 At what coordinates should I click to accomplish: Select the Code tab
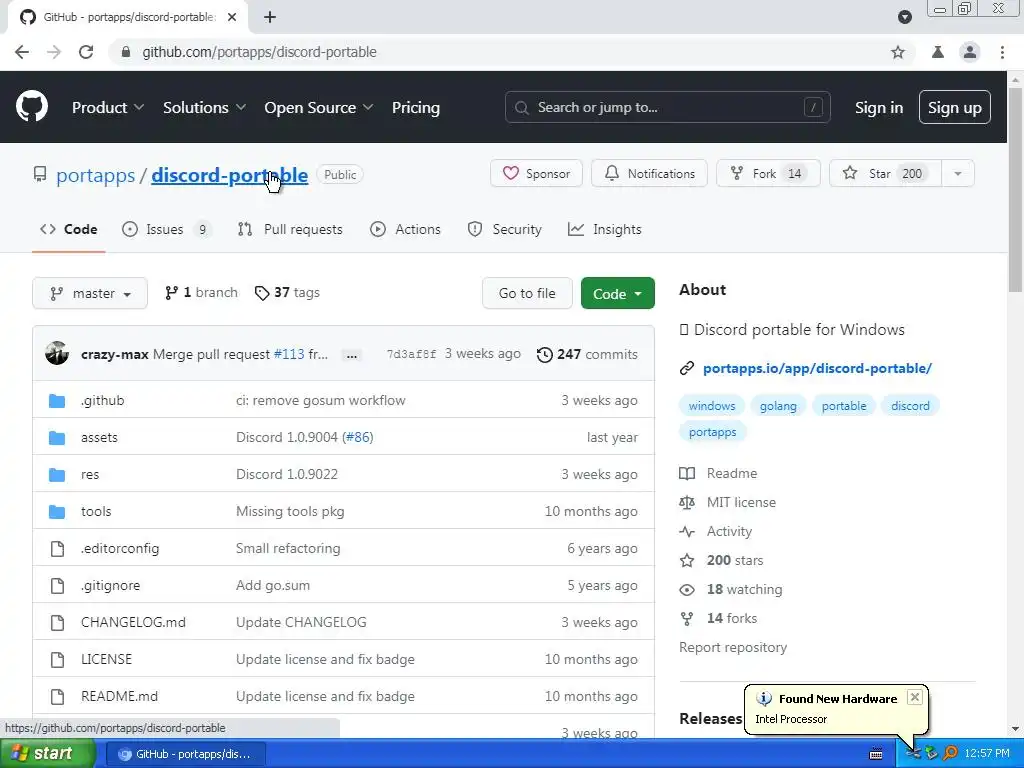[69, 229]
